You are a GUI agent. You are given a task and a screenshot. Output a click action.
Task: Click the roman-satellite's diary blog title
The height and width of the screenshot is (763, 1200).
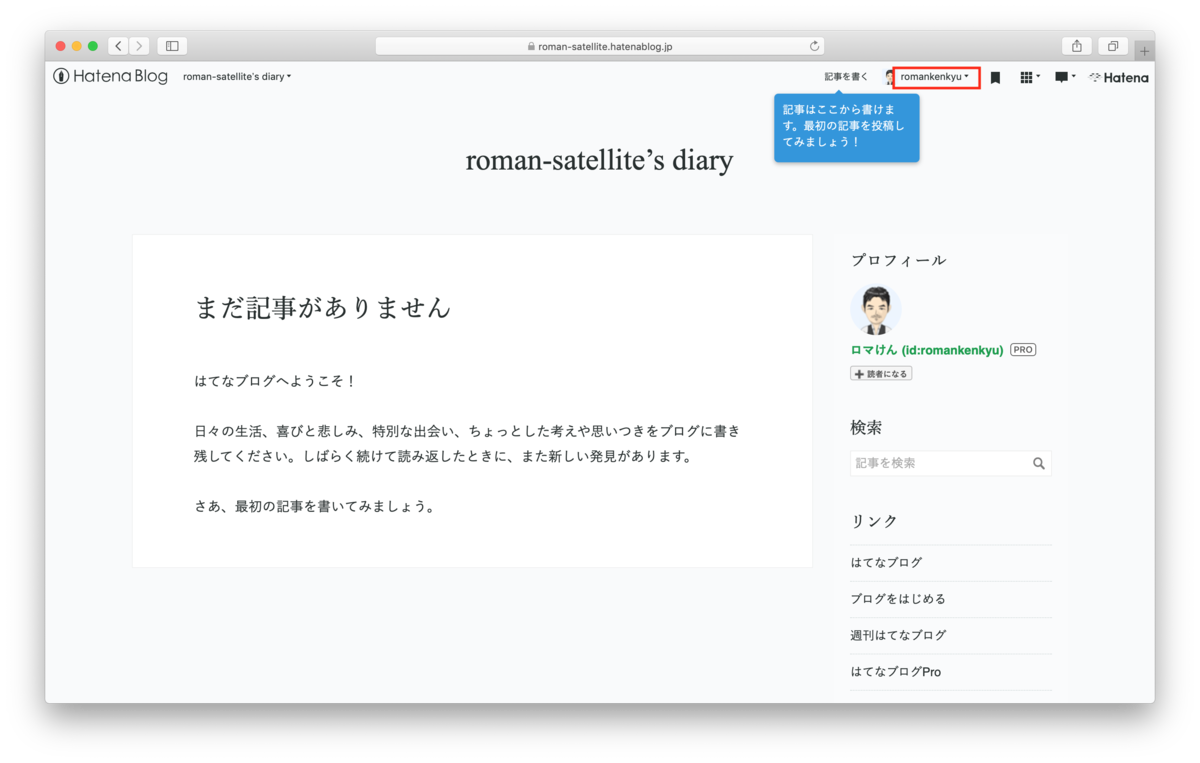(x=599, y=160)
